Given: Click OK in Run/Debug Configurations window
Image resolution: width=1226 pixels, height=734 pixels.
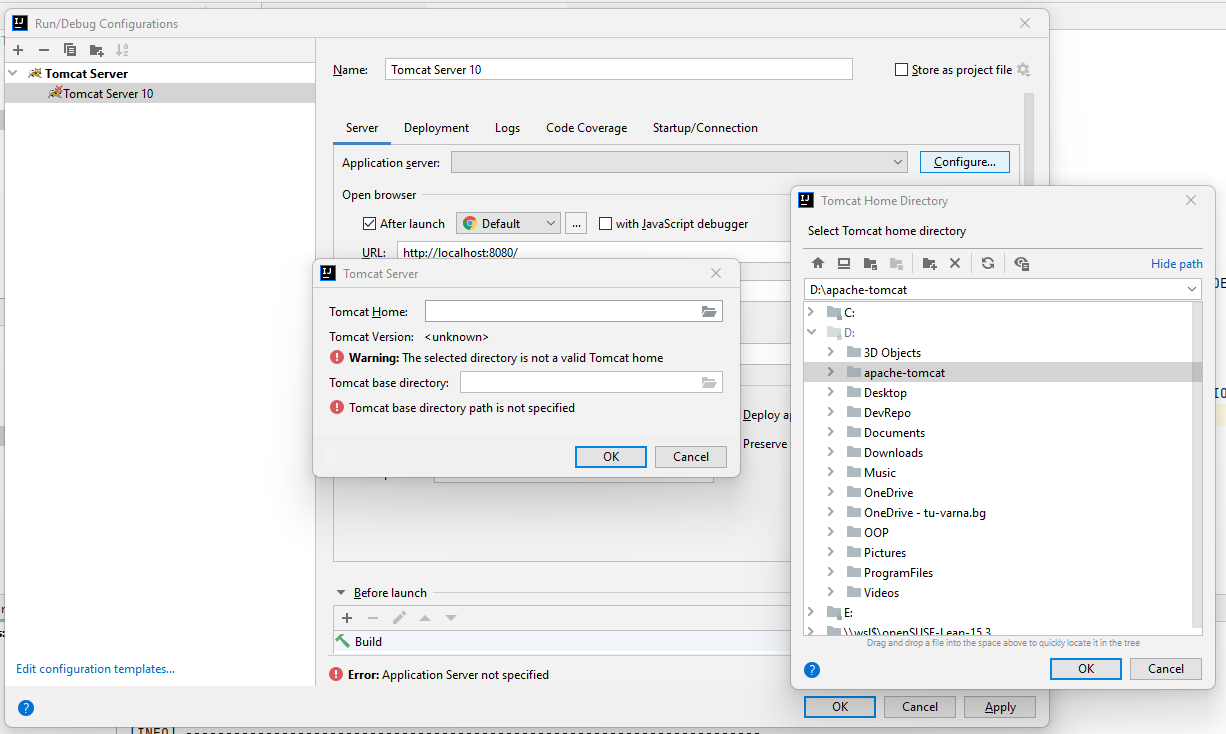Looking at the screenshot, I should (840, 707).
